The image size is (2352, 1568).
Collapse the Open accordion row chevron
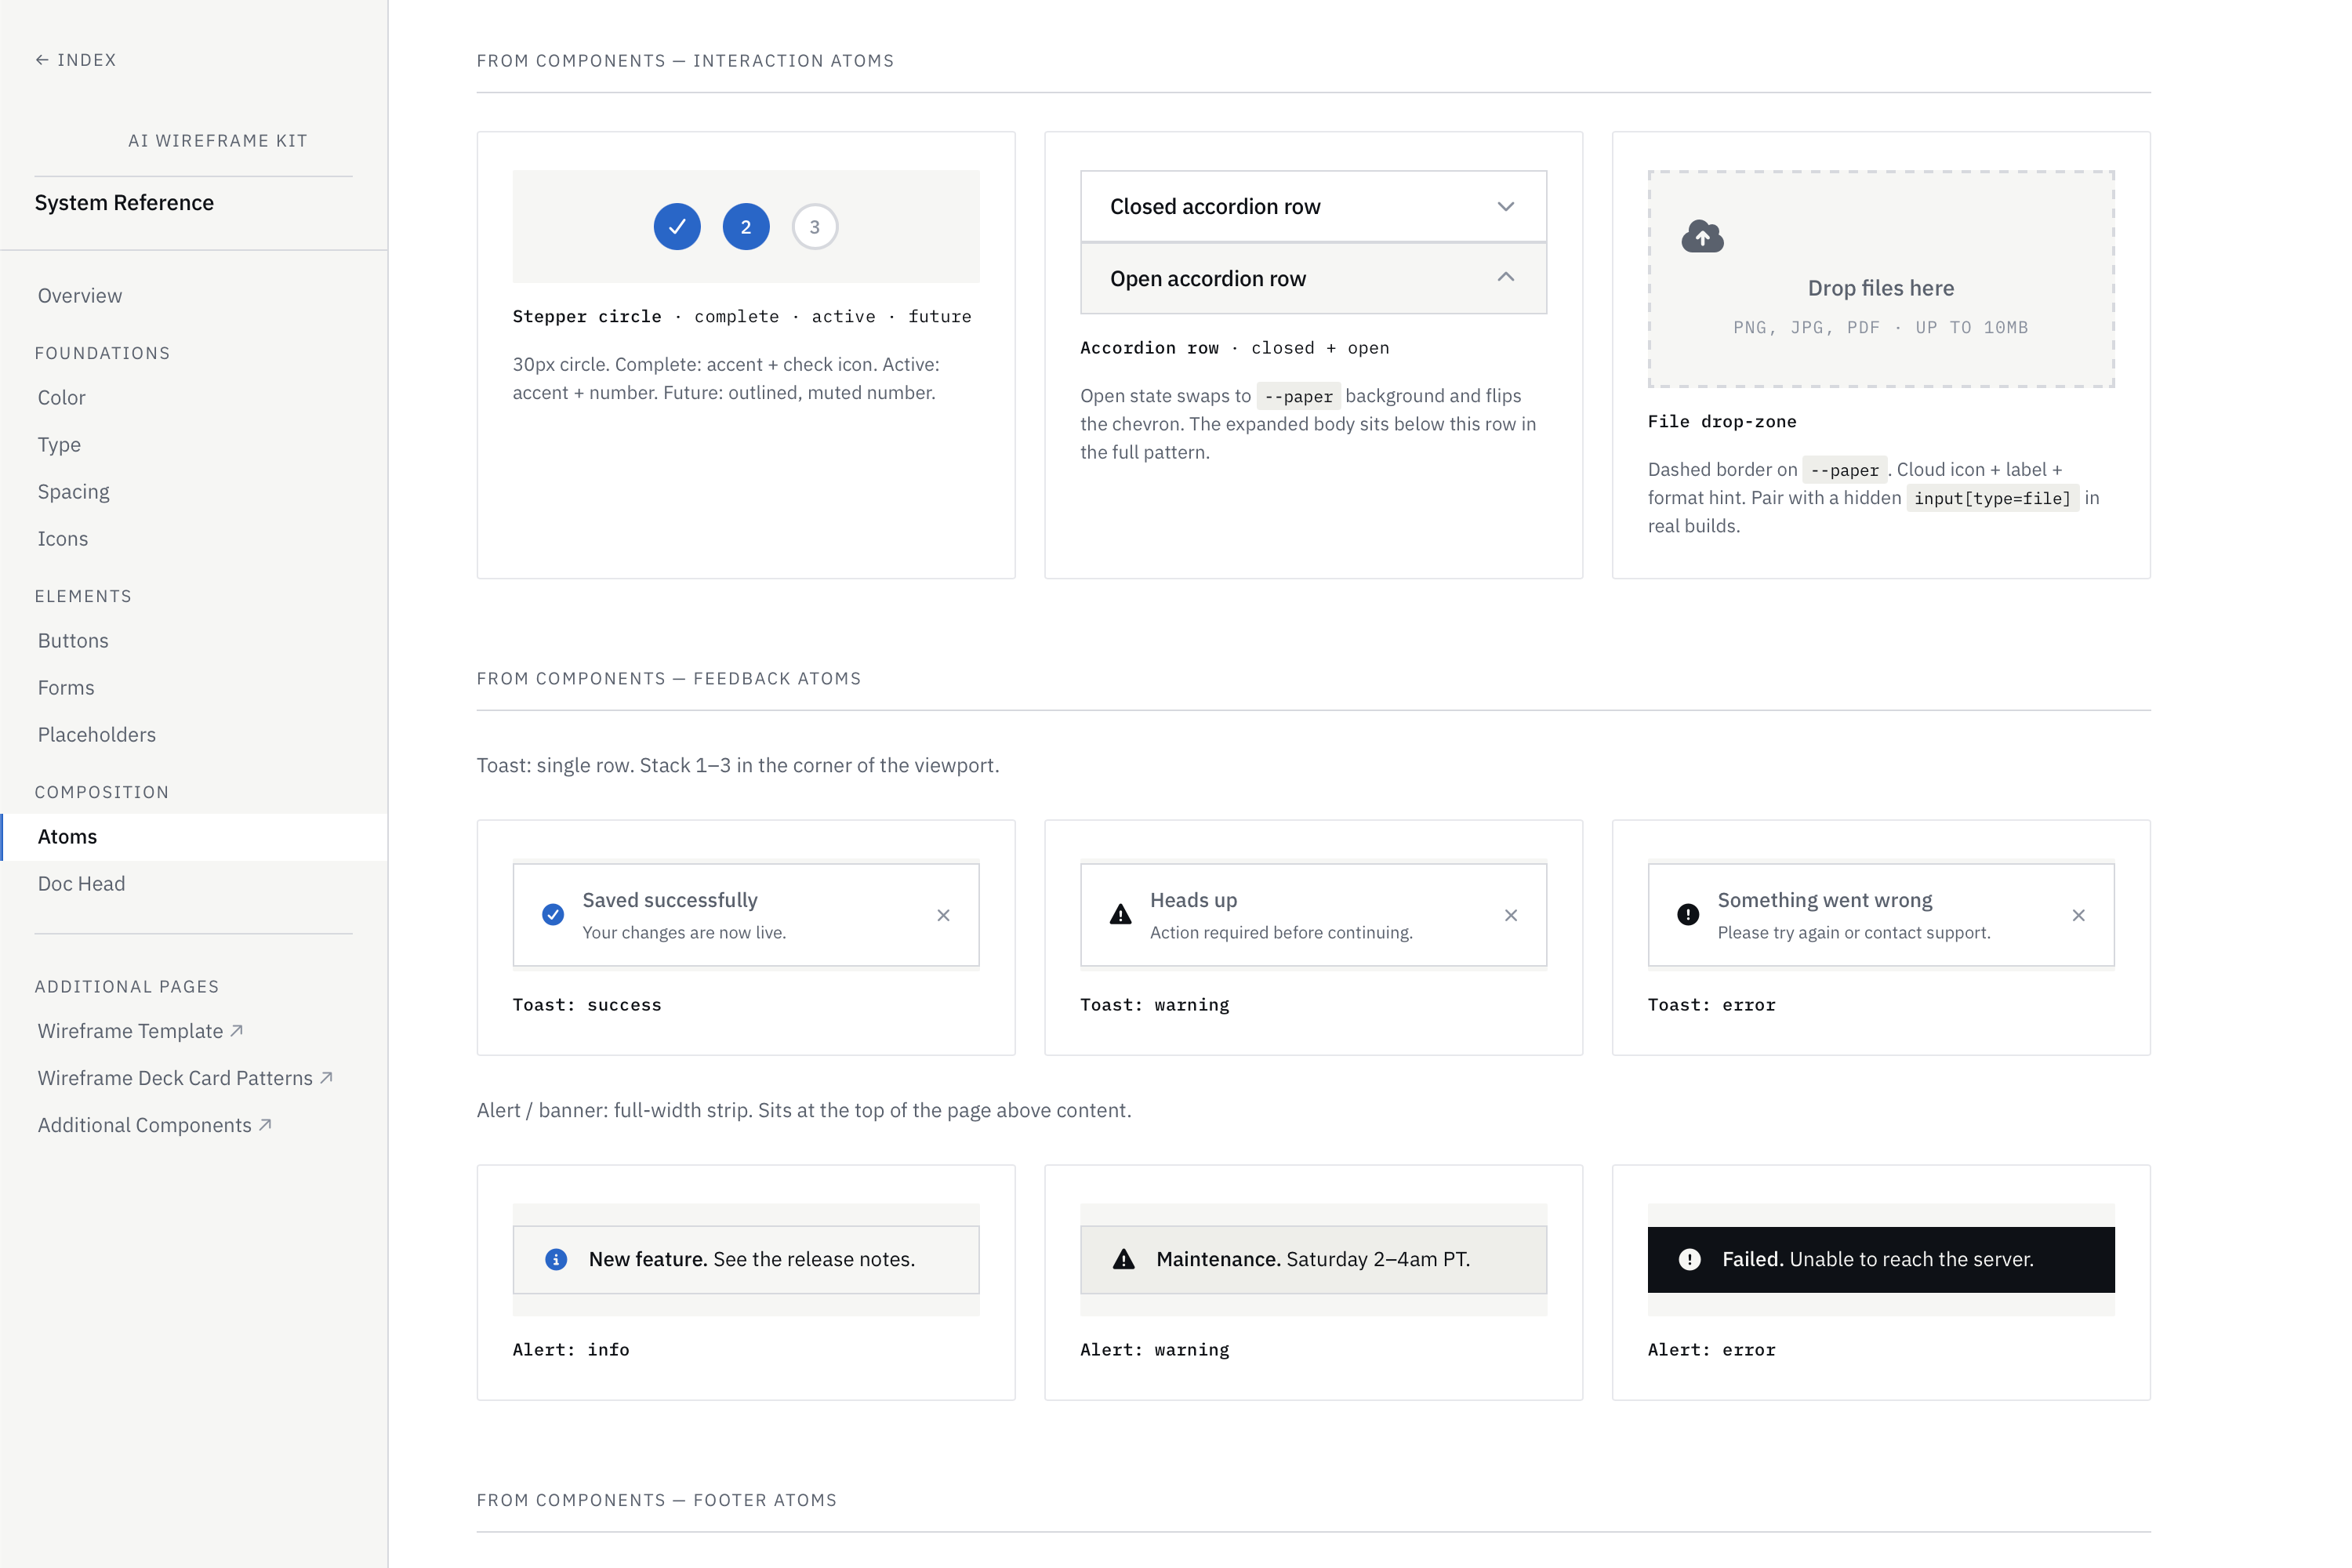1506,277
